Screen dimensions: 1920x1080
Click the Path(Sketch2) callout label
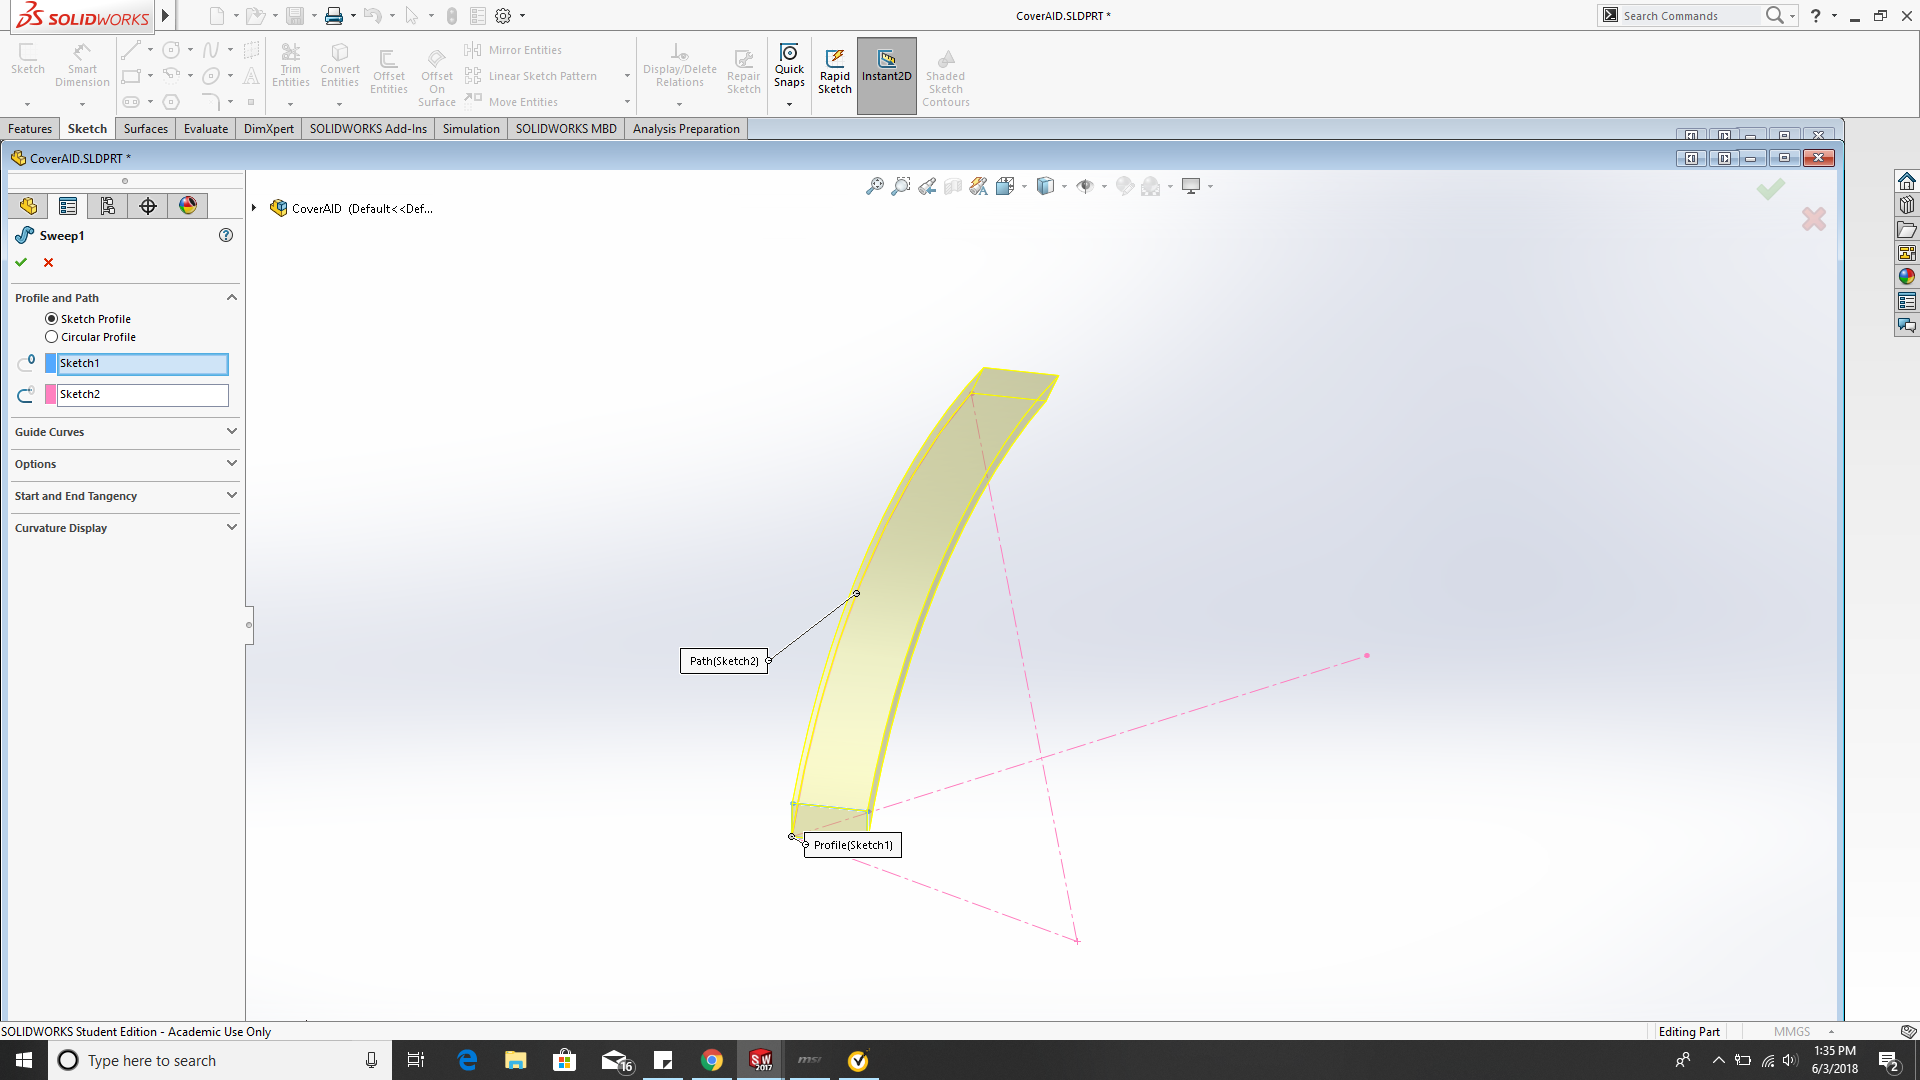tap(724, 661)
